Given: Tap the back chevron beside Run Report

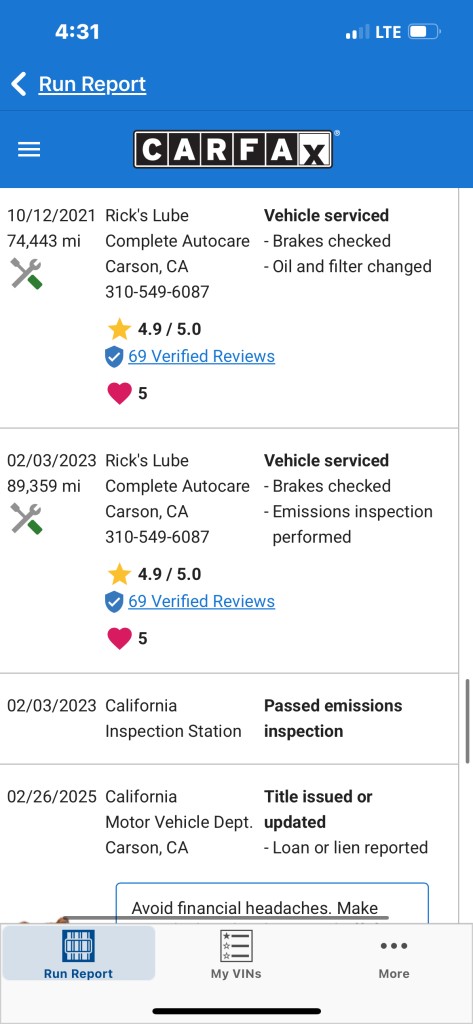Looking at the screenshot, I should 18,84.
